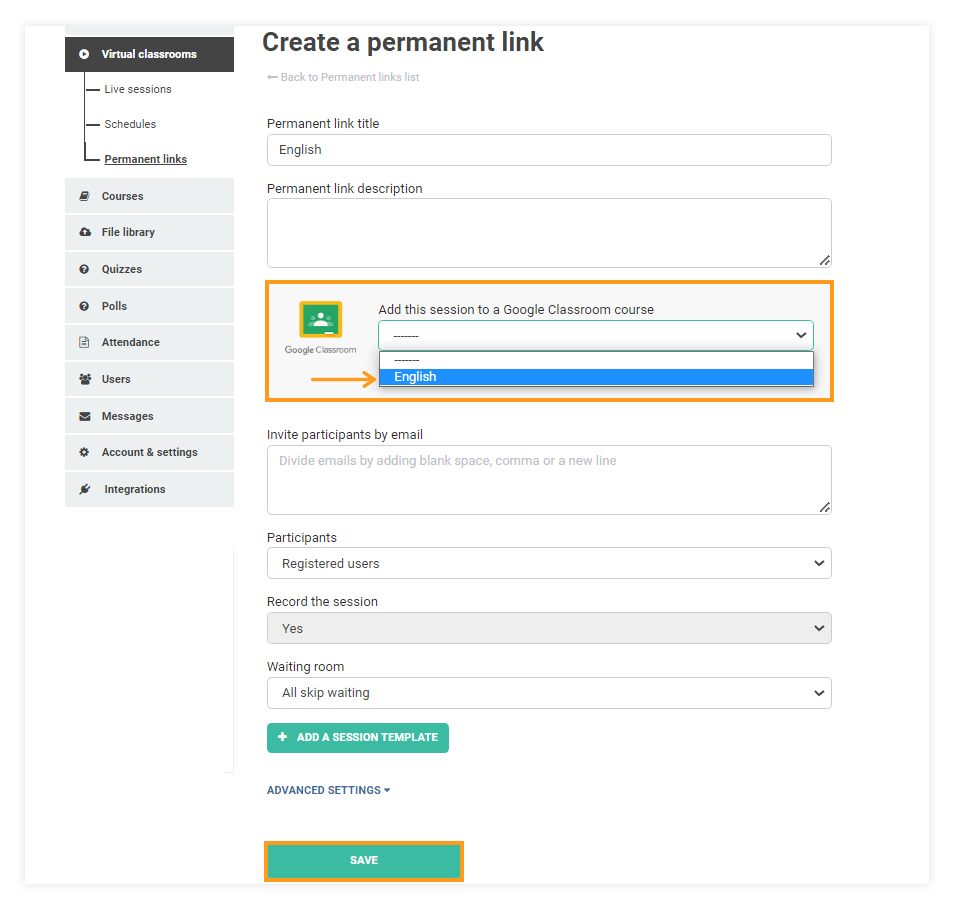Image resolution: width=955 pixels, height=910 pixels.
Task: Select English in the course dropdown list
Action: [x=596, y=377]
